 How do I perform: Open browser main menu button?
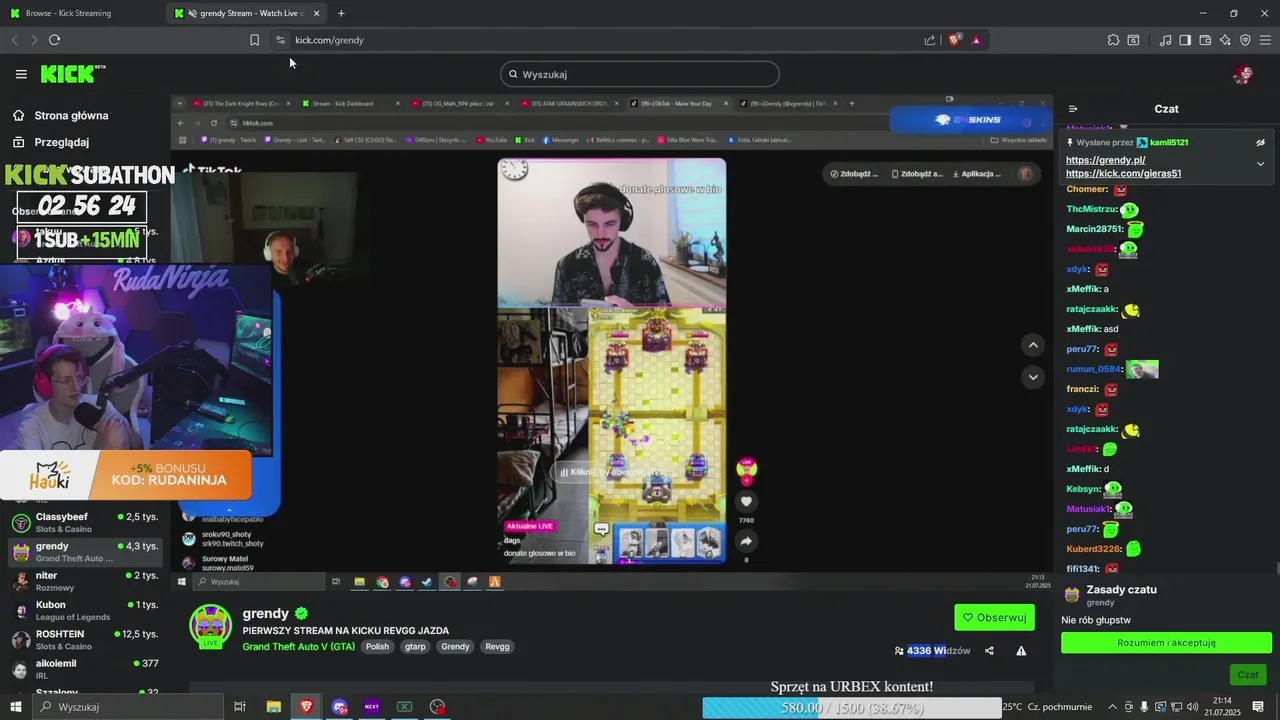point(1265,40)
